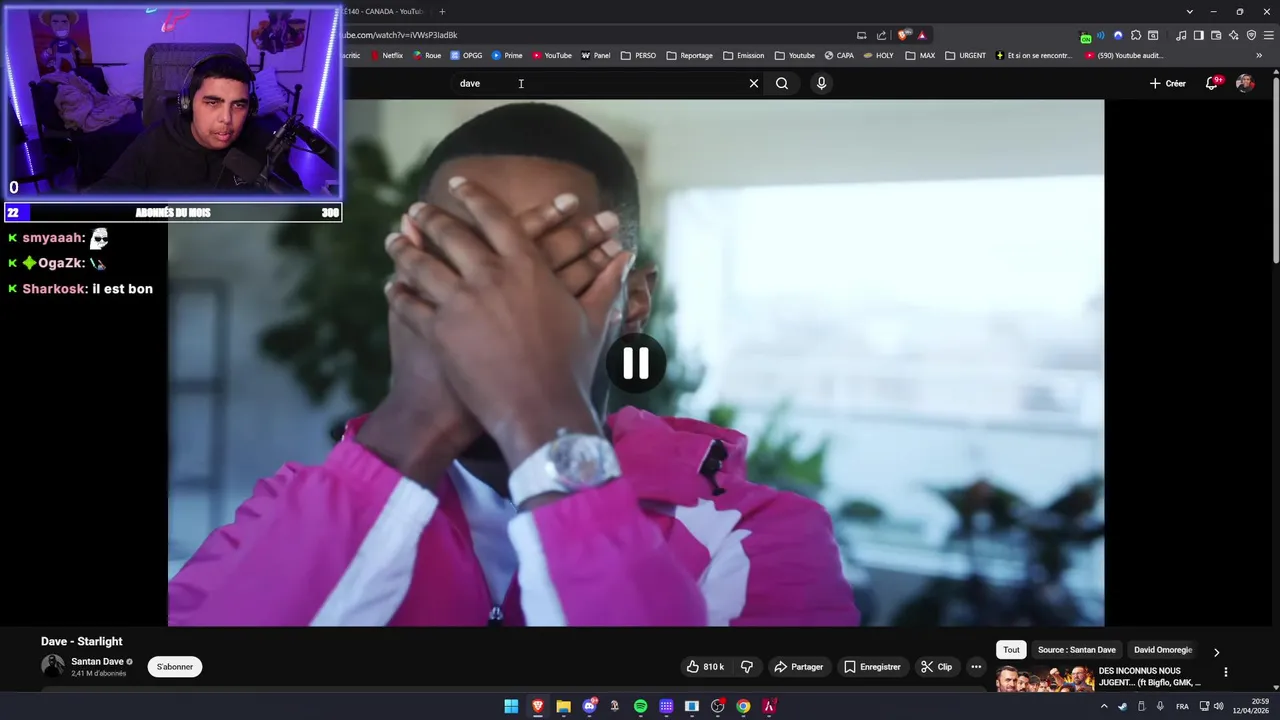This screenshot has height=720, width=1280.
Task: Open the Prime bookmark
Action: 507,56
